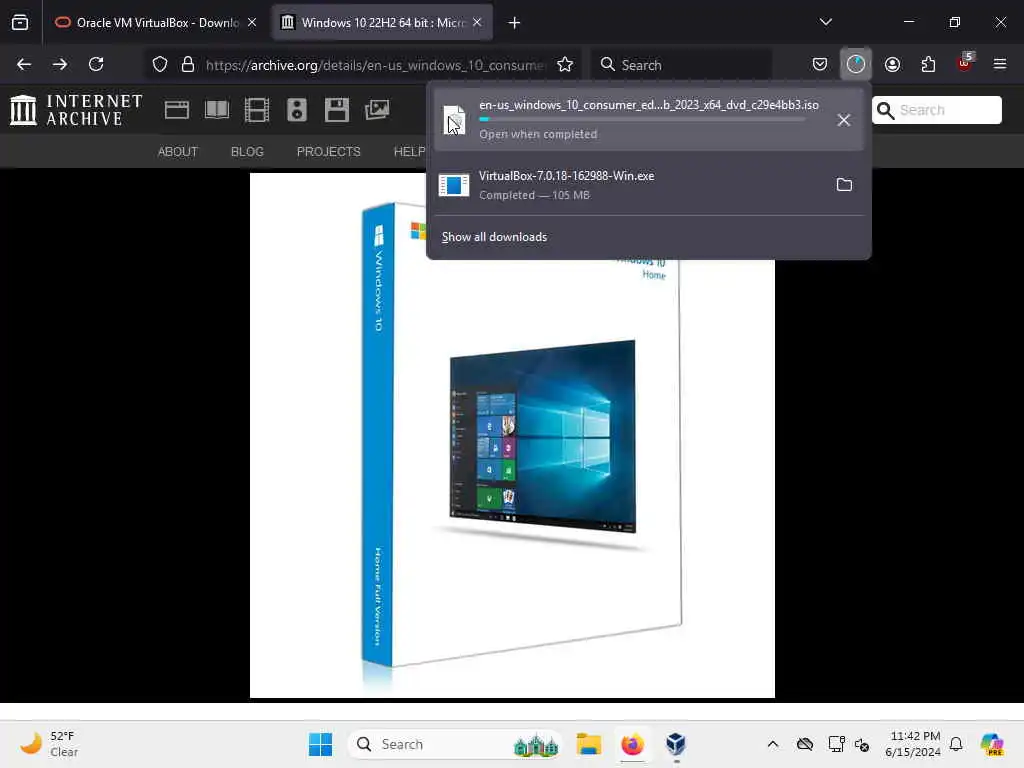
Task: Go back to the previous page
Action: tap(24, 65)
